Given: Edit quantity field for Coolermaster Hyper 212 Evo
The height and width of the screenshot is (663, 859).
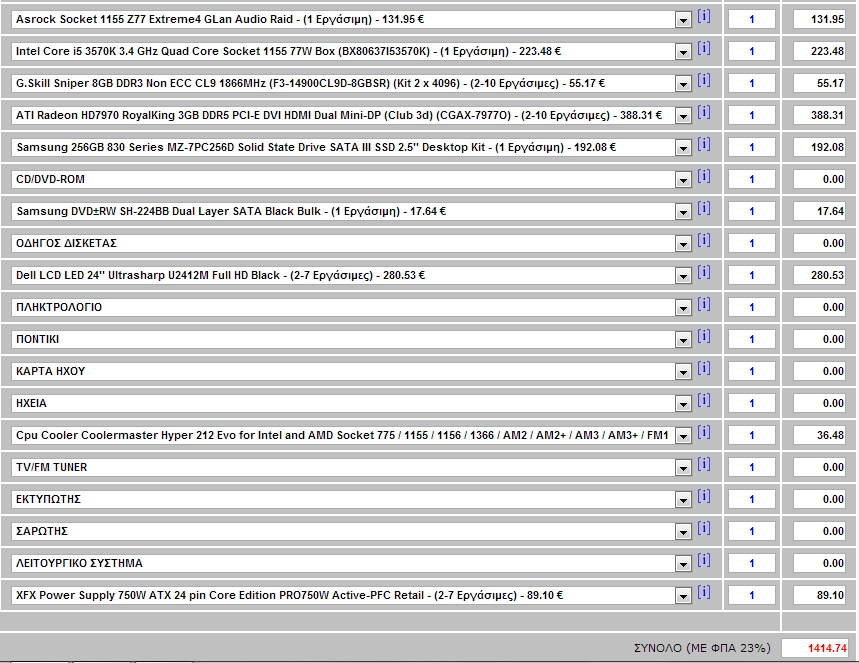Looking at the screenshot, I should coord(752,435).
